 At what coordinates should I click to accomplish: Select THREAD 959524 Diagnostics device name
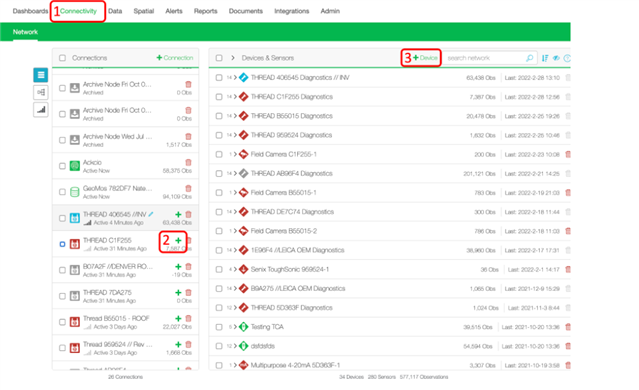tap(291, 135)
